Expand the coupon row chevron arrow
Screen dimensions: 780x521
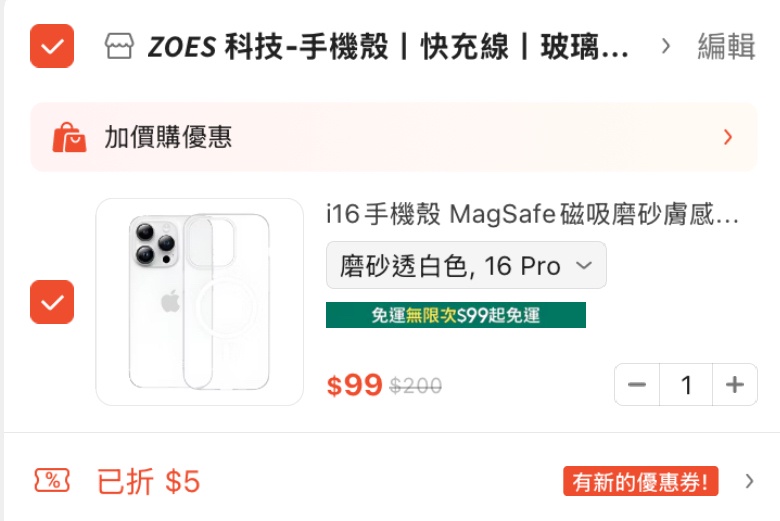click(x=750, y=482)
